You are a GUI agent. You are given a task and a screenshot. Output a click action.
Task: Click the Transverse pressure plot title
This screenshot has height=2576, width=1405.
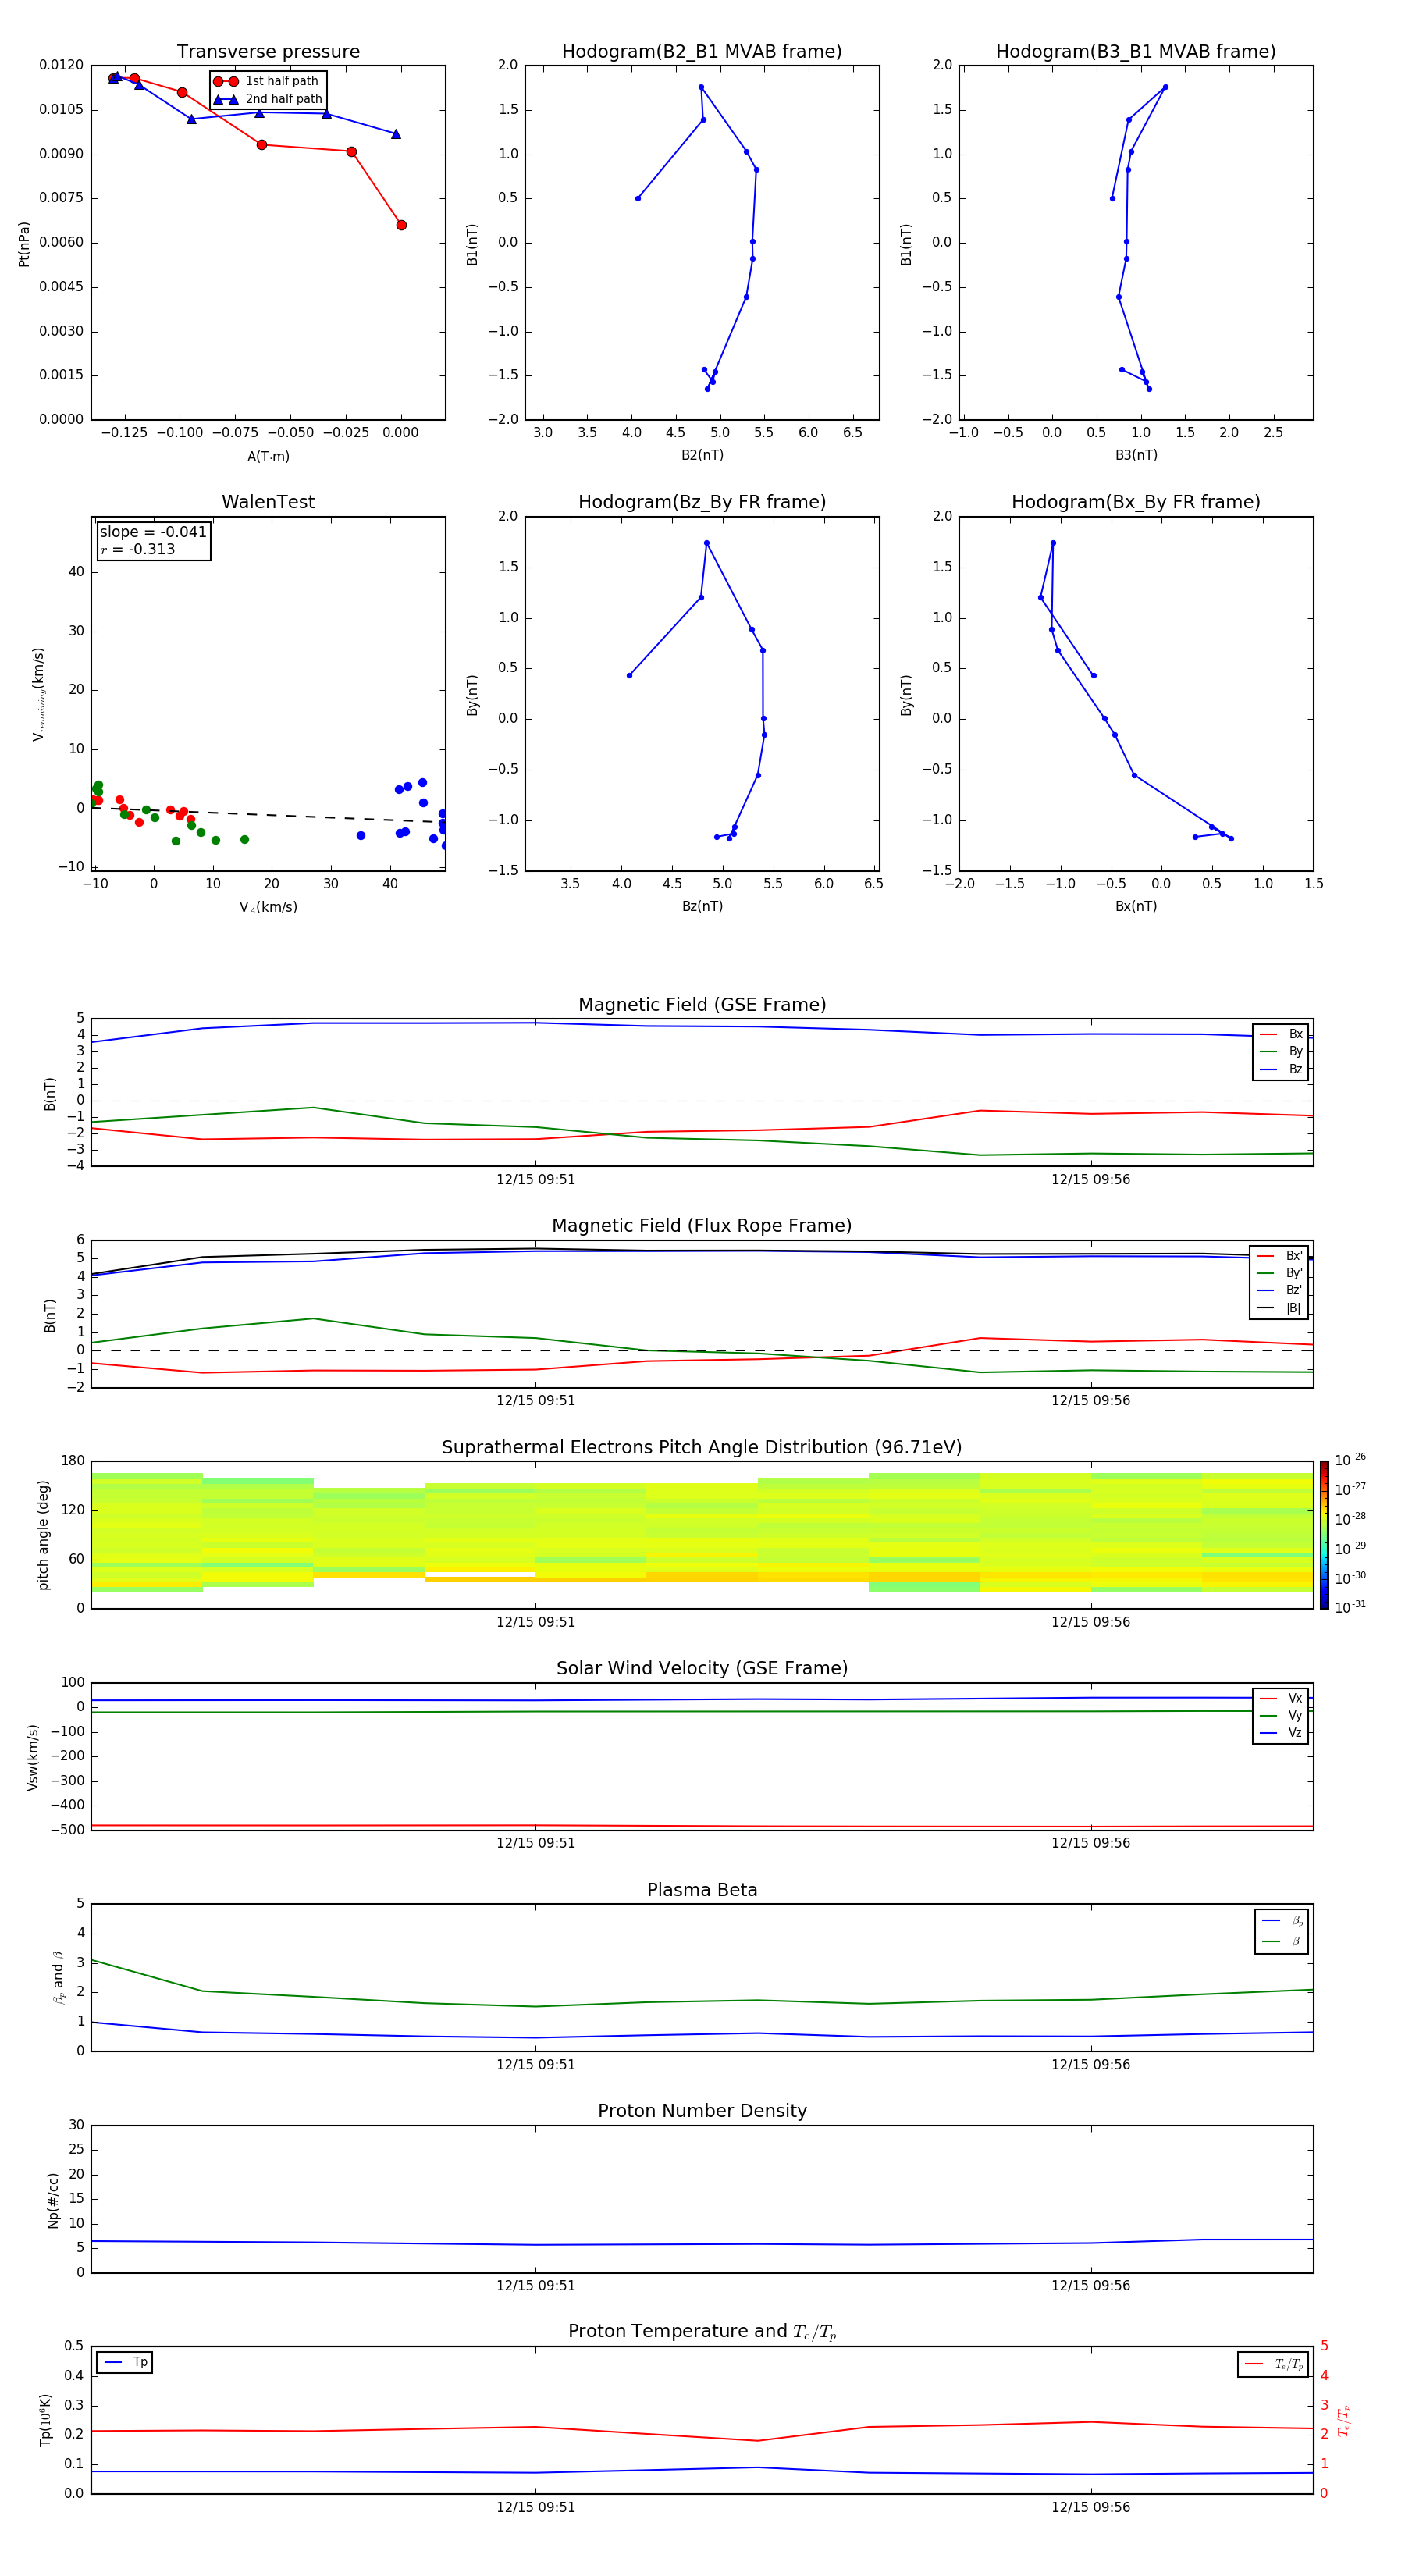268,51
